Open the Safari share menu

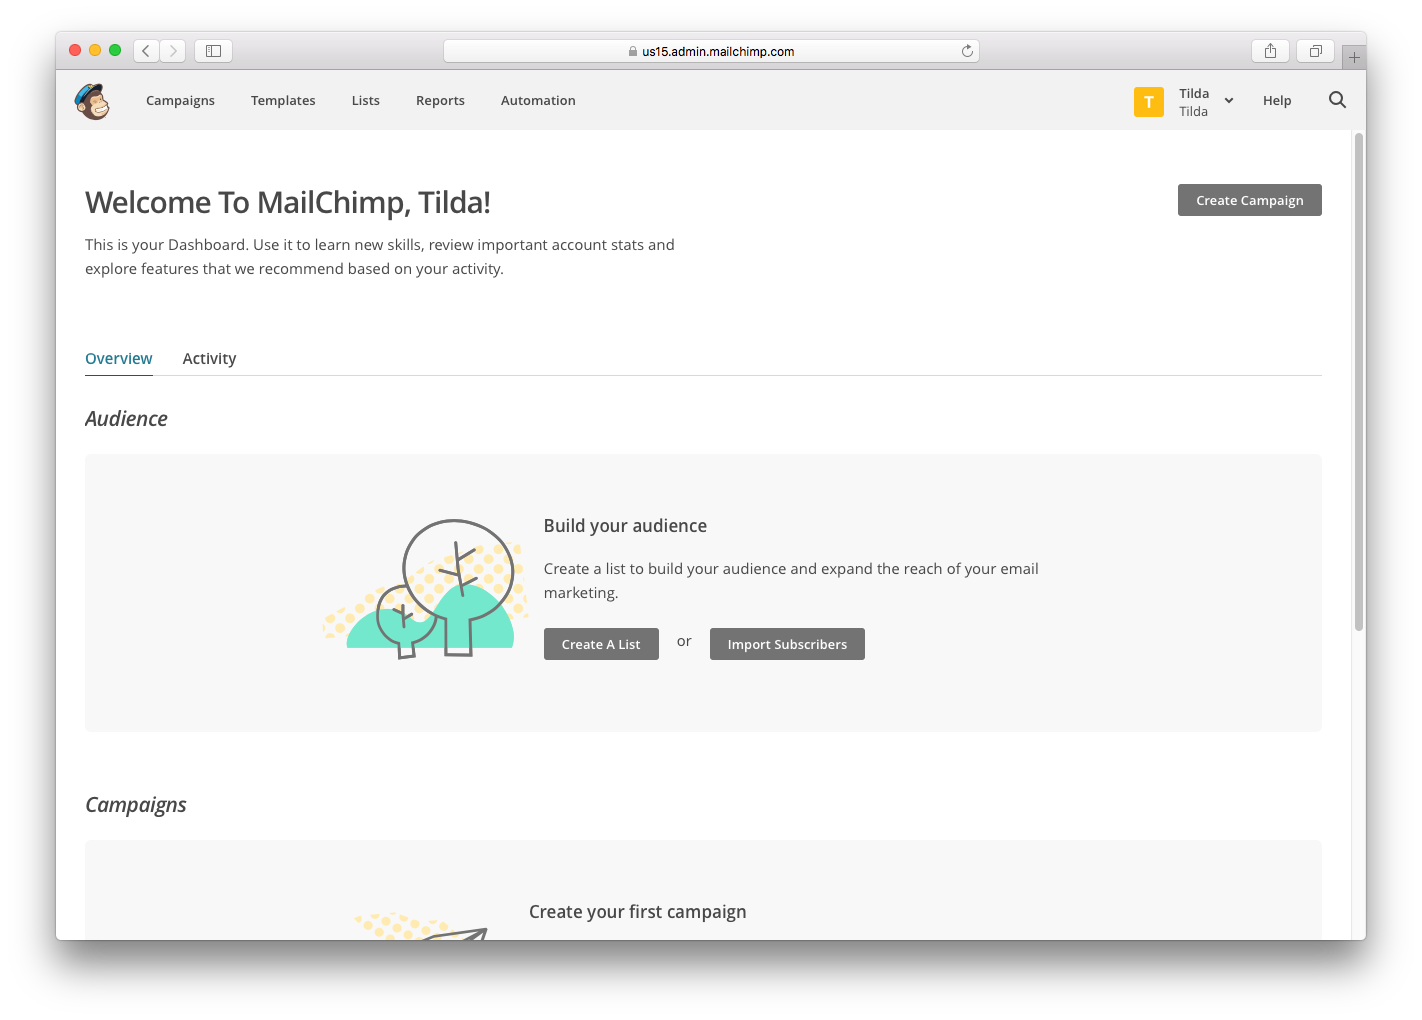tap(1270, 51)
